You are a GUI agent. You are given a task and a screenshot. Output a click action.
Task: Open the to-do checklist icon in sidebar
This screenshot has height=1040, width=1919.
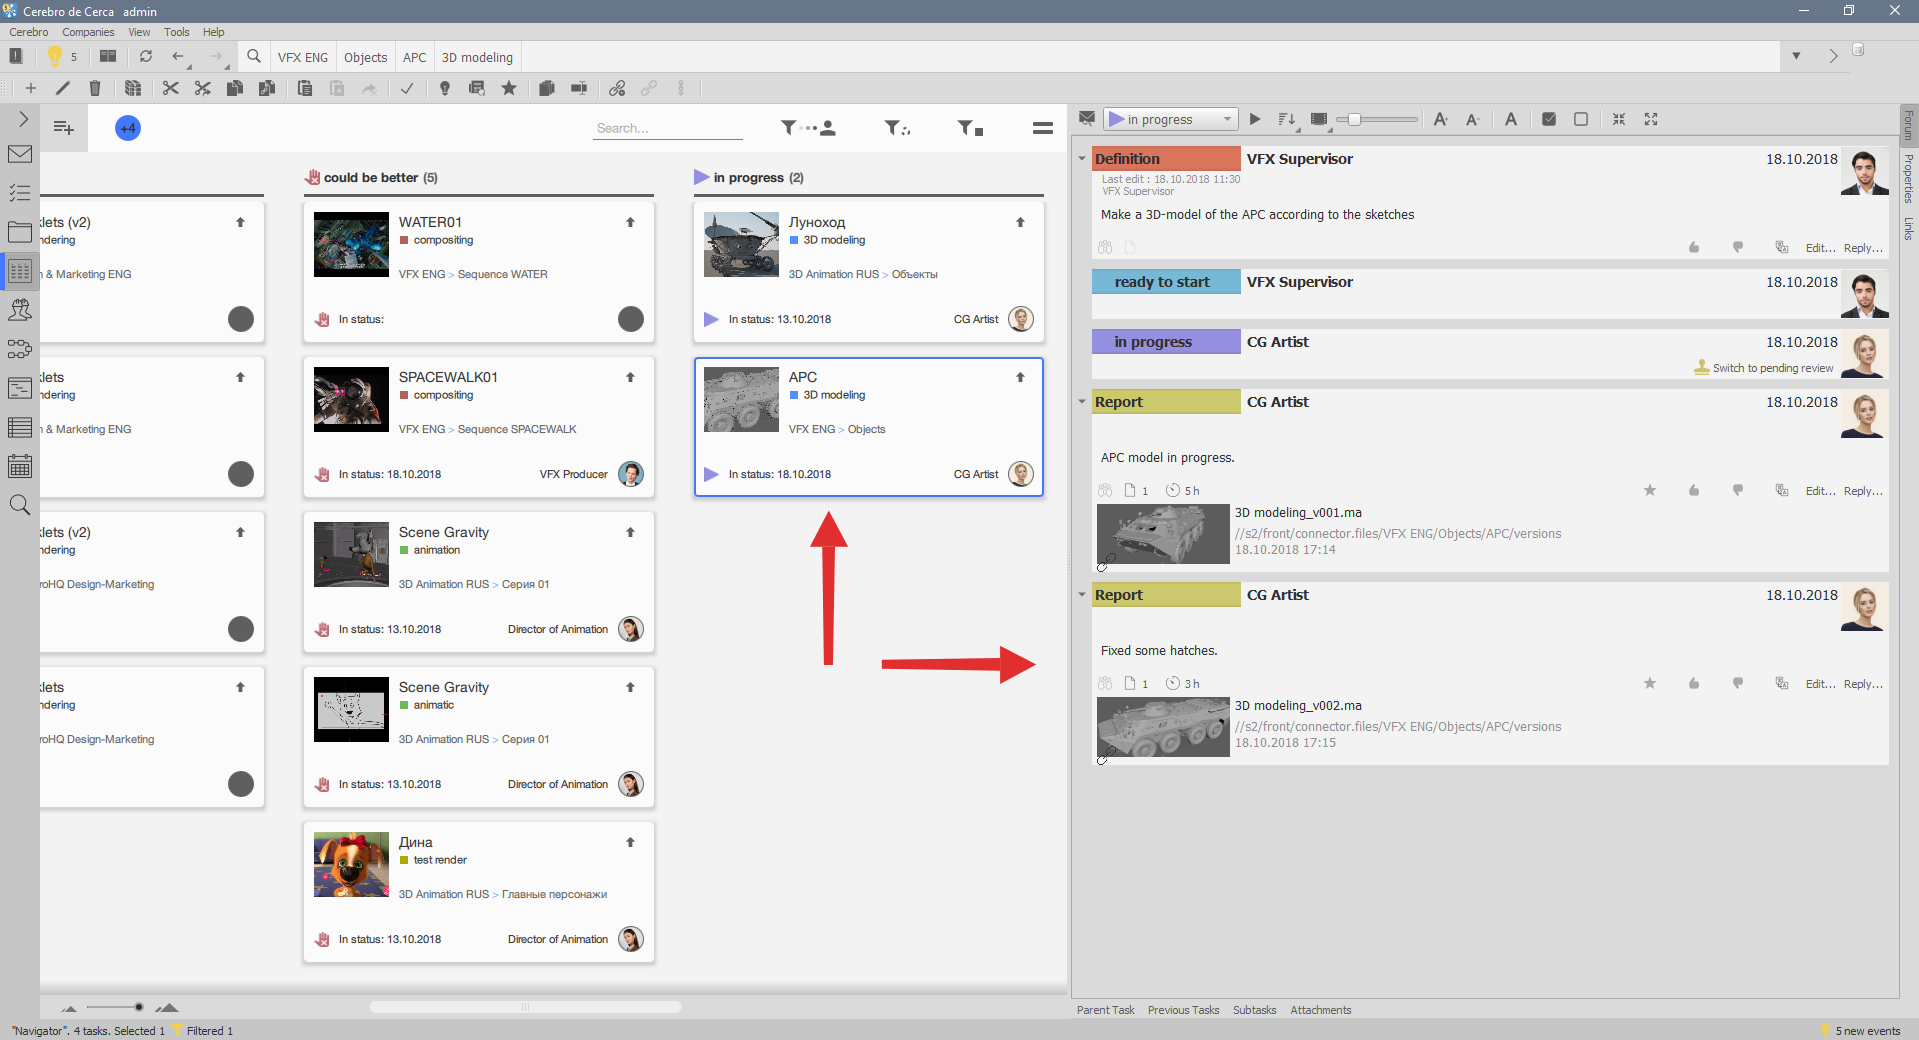point(20,193)
